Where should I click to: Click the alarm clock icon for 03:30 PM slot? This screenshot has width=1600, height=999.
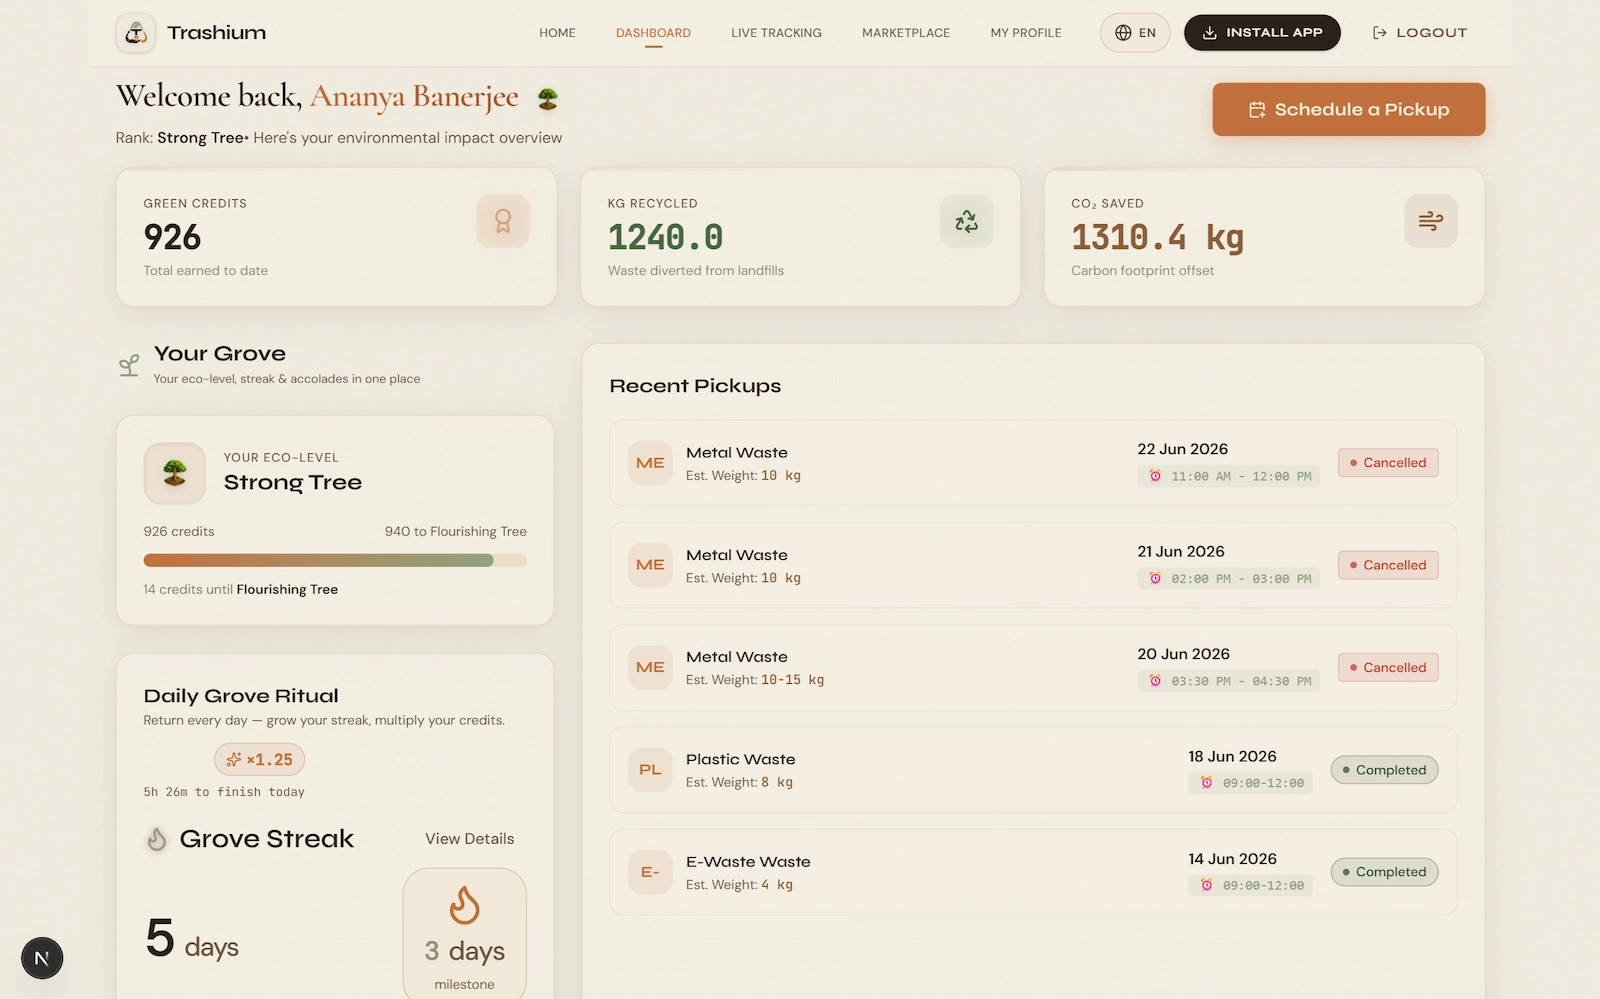(1155, 681)
